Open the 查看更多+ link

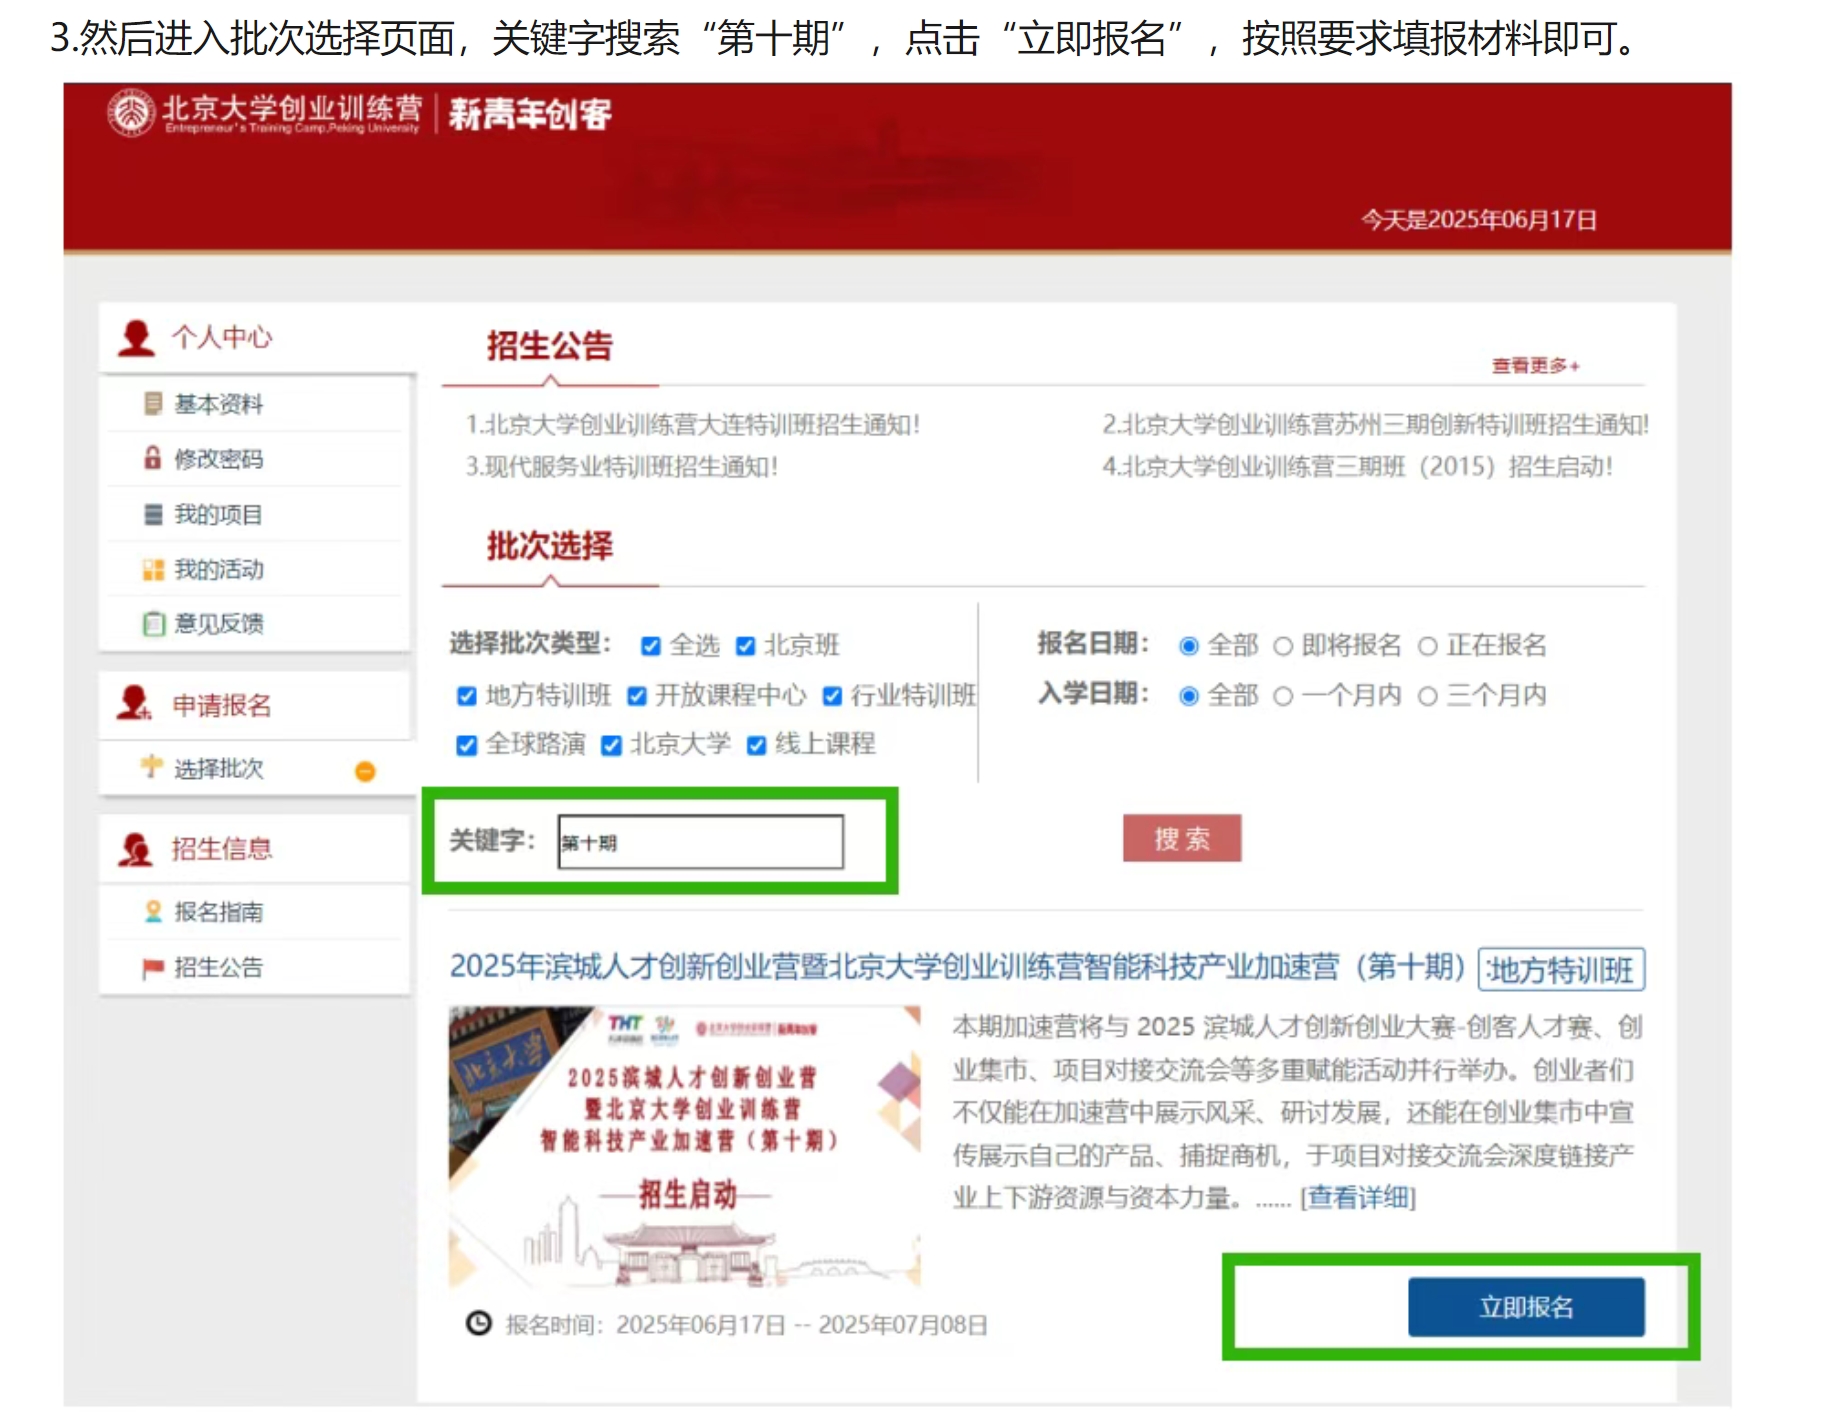[1535, 366]
